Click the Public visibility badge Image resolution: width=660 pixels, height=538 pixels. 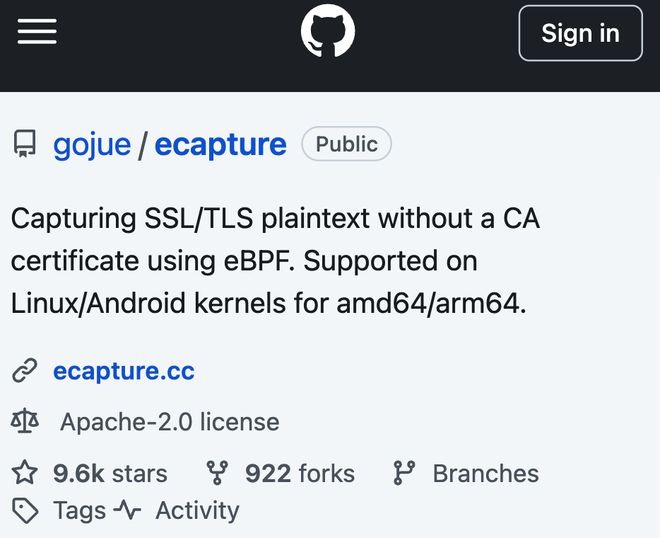coord(346,144)
